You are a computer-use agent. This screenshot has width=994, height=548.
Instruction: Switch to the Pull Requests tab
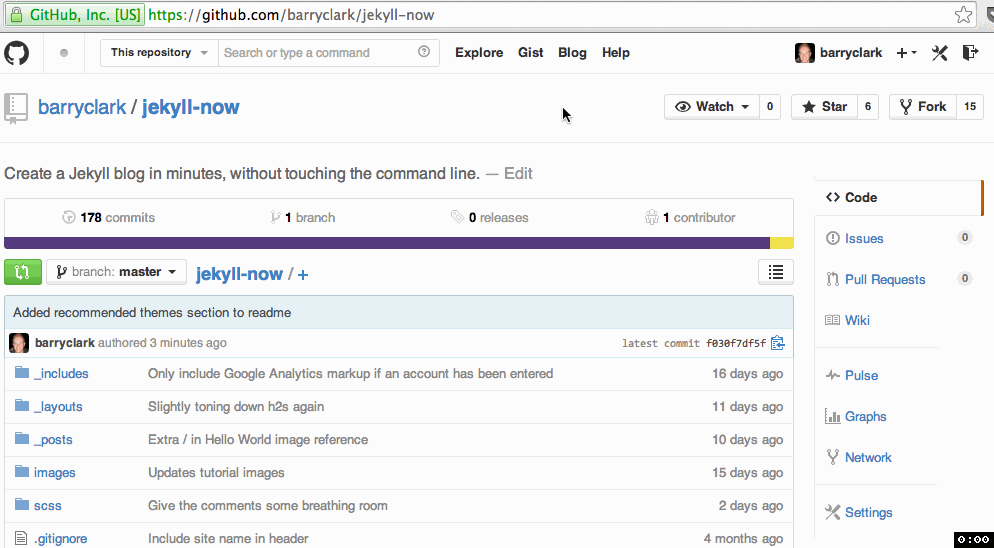click(884, 279)
